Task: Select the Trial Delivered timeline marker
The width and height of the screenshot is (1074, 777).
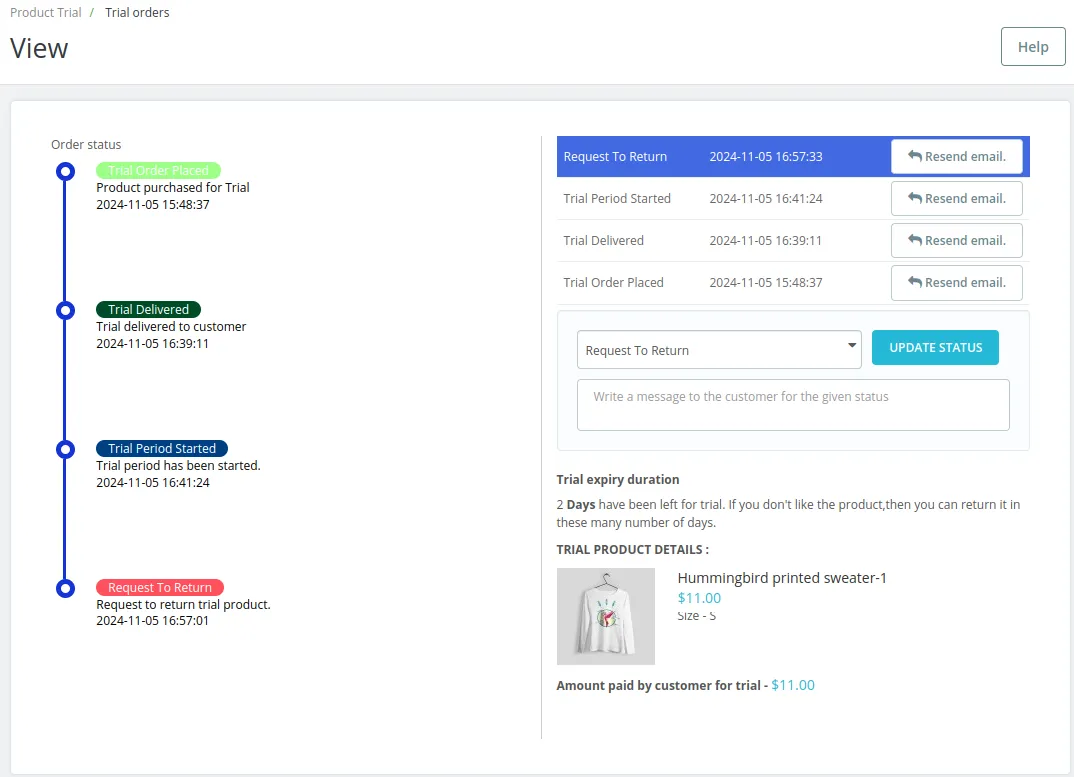Action: point(65,310)
